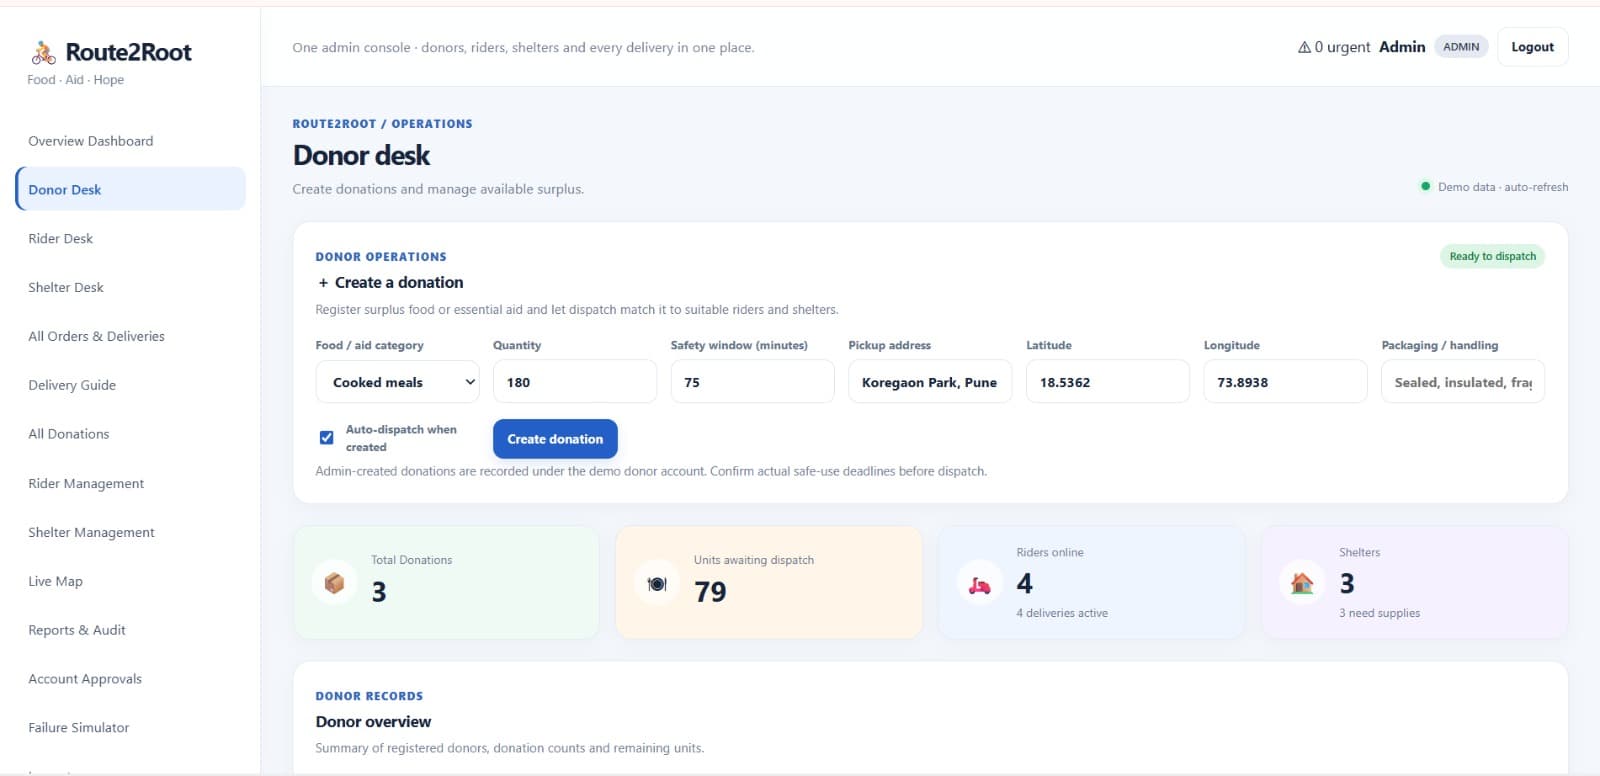Click the green Demo data status dot
Screen dimensions: 1600x776
pos(1425,186)
